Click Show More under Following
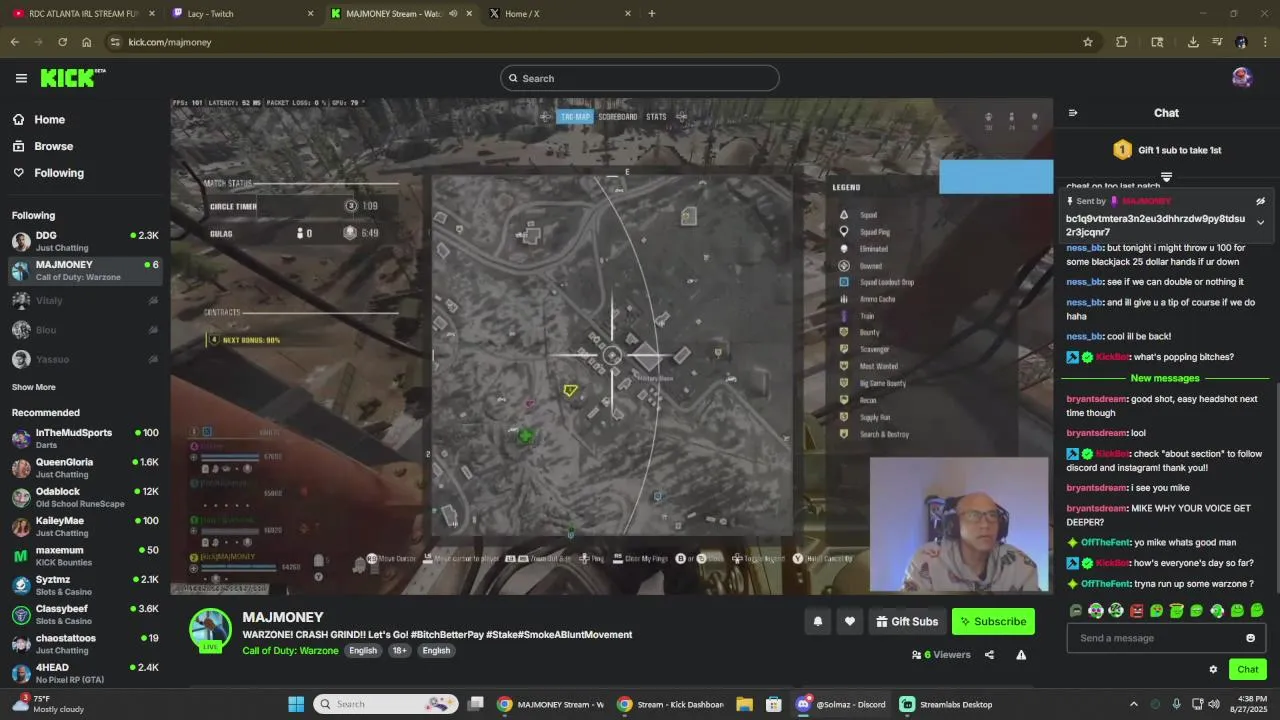The height and width of the screenshot is (720, 1280). pyautogui.click(x=34, y=387)
